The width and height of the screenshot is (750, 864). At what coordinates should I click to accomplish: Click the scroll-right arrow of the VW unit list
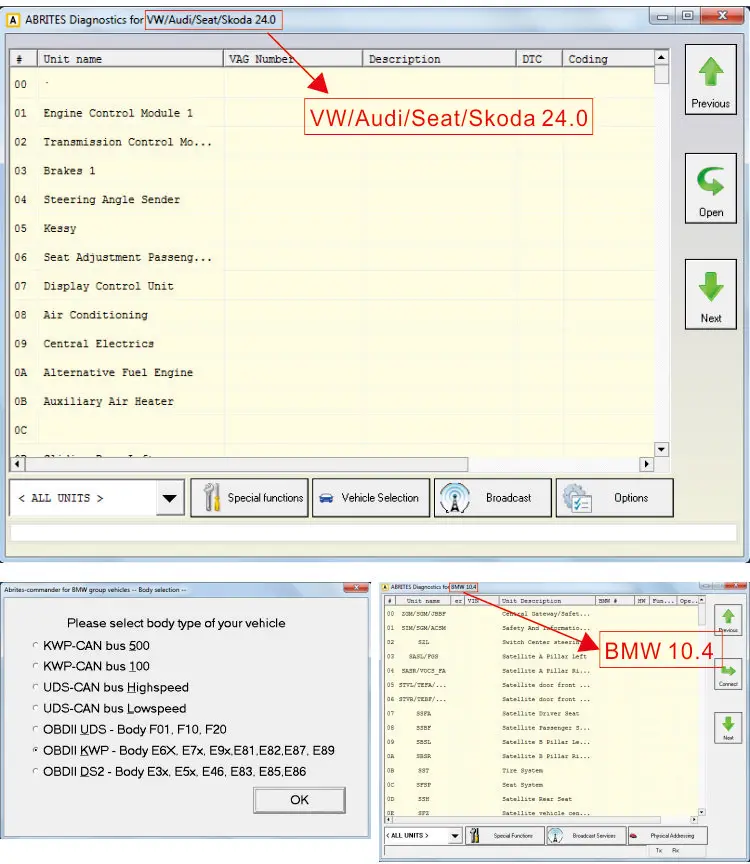647,464
